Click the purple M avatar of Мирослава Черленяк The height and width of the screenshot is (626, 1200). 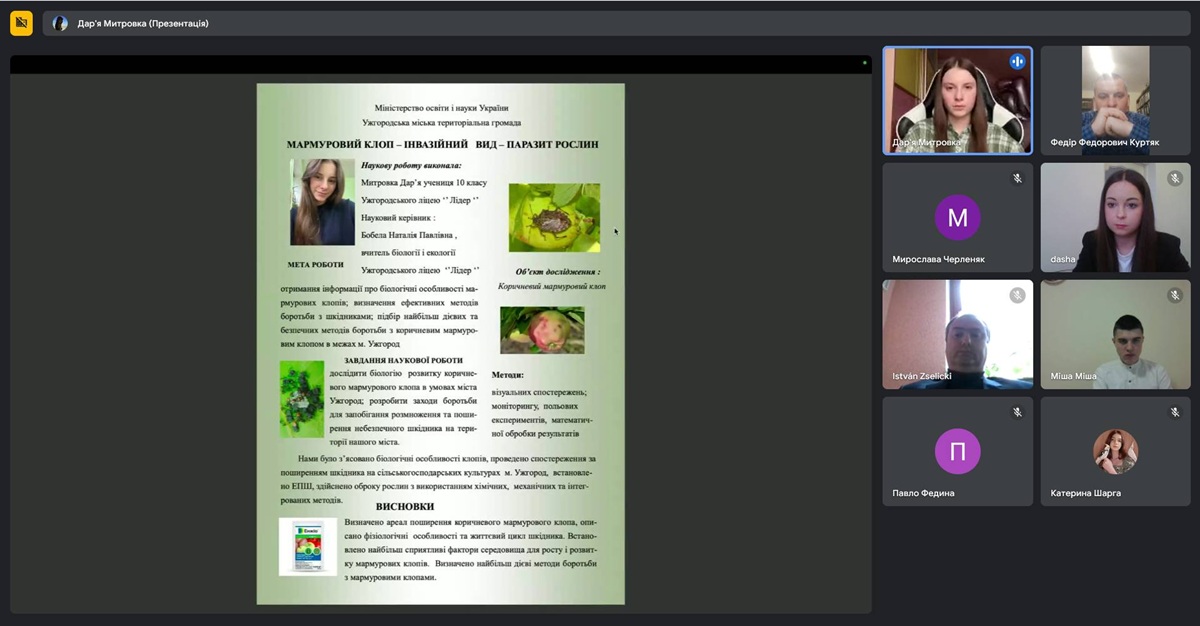click(x=957, y=217)
